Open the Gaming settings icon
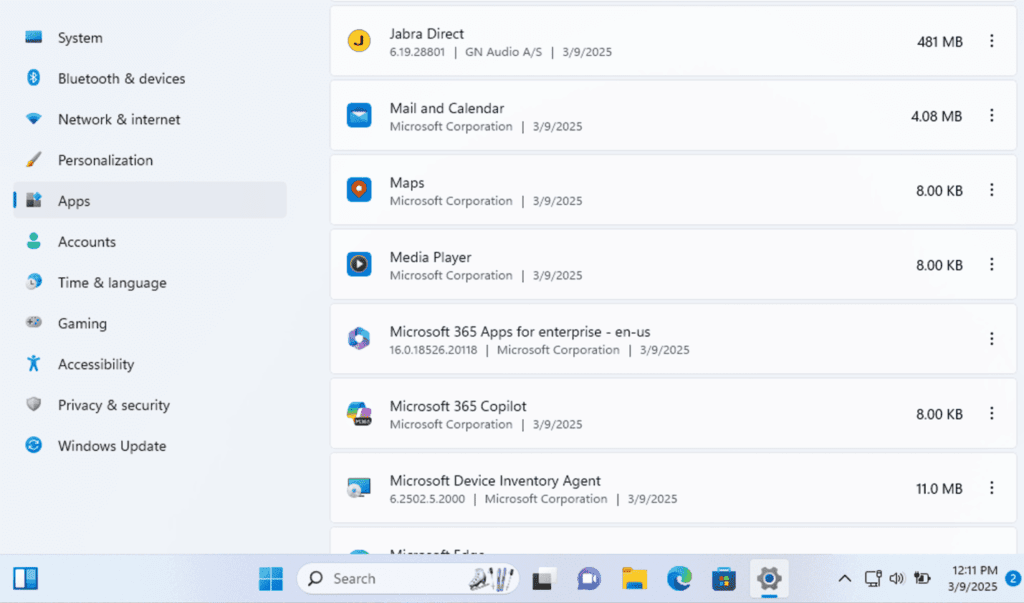This screenshot has width=1024, height=603. [x=35, y=323]
